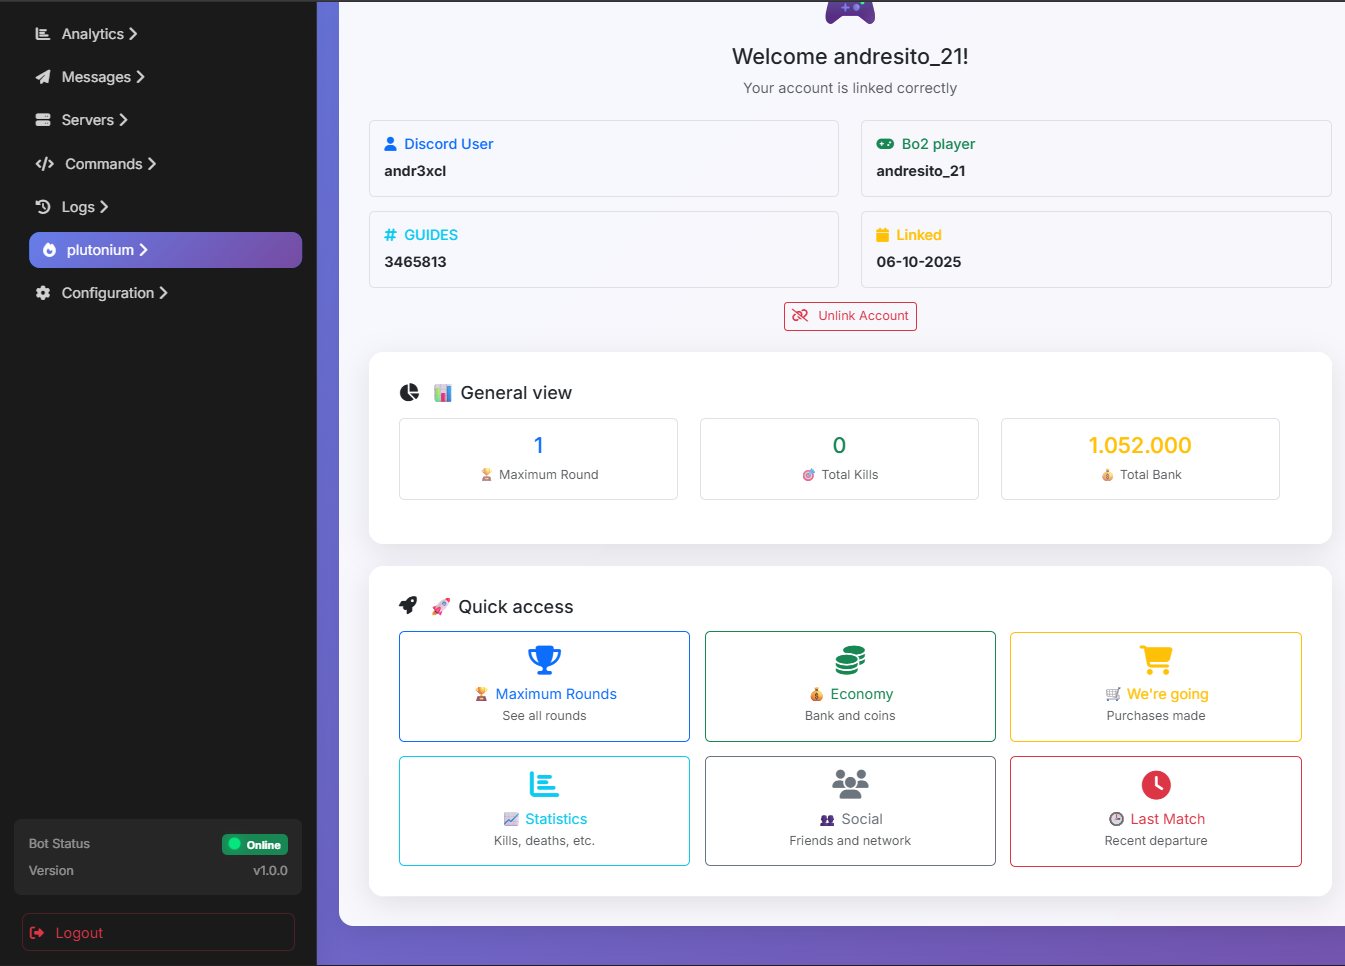Click the Unlink Account button

click(850, 316)
